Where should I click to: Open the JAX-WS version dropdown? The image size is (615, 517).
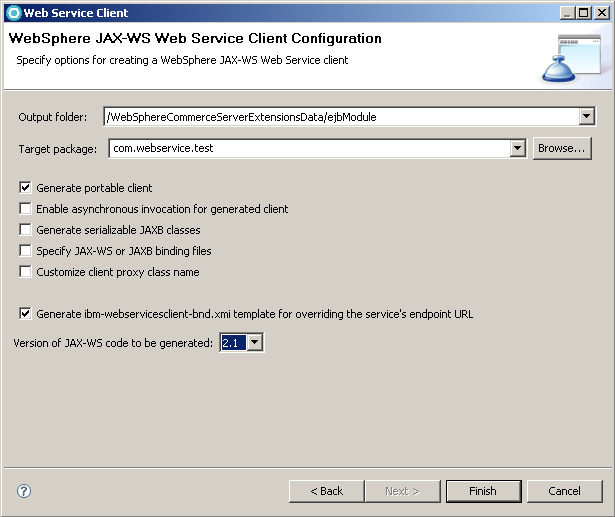click(254, 343)
